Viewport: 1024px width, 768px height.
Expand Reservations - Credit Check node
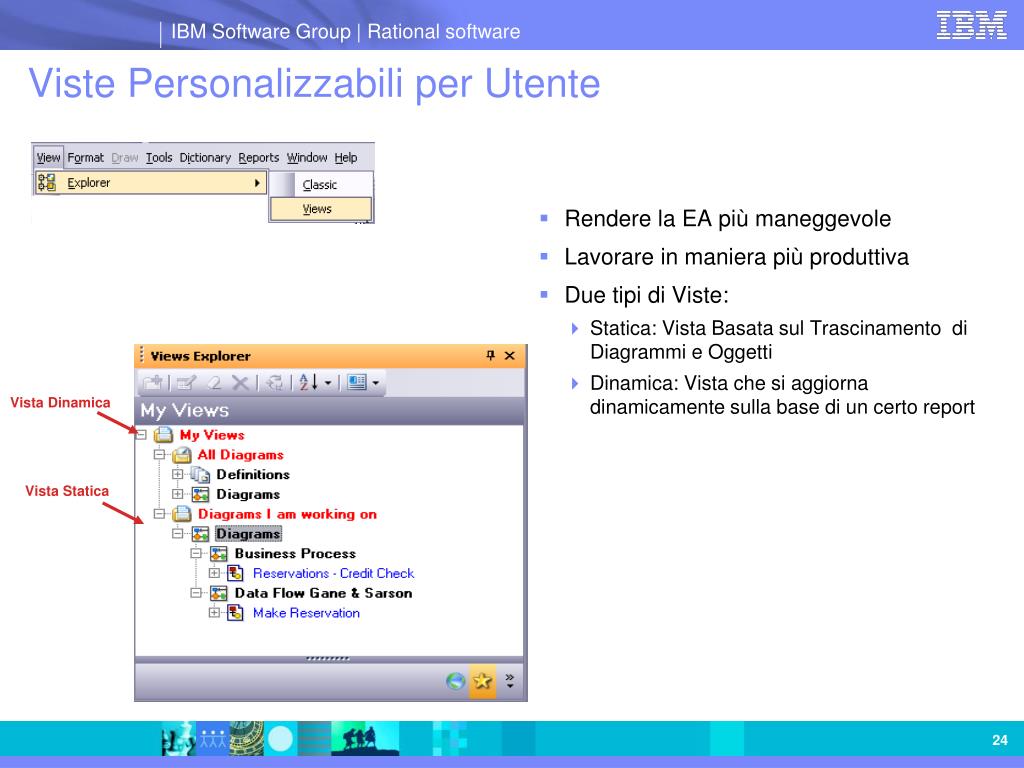tap(214, 573)
